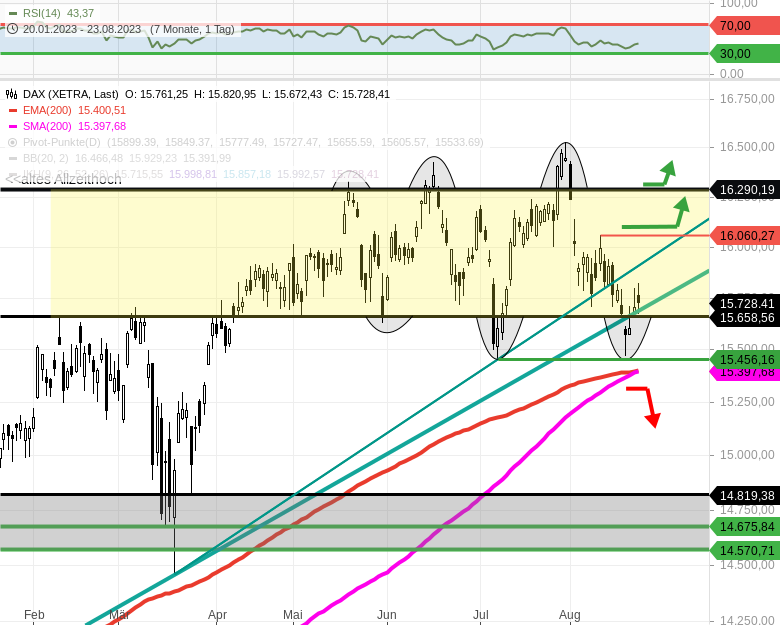This screenshot has width=780, height=625.
Task: Click the Apr month label on time axis
Action: (x=217, y=615)
